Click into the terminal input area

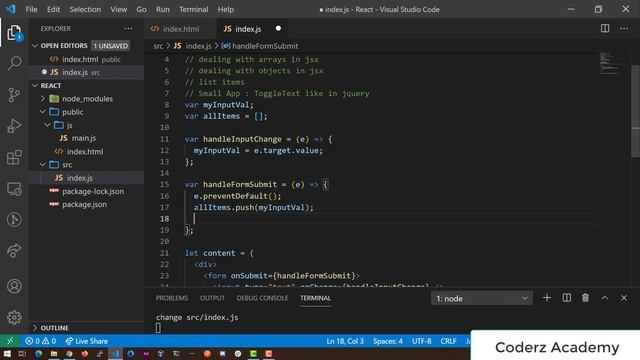coord(158,327)
